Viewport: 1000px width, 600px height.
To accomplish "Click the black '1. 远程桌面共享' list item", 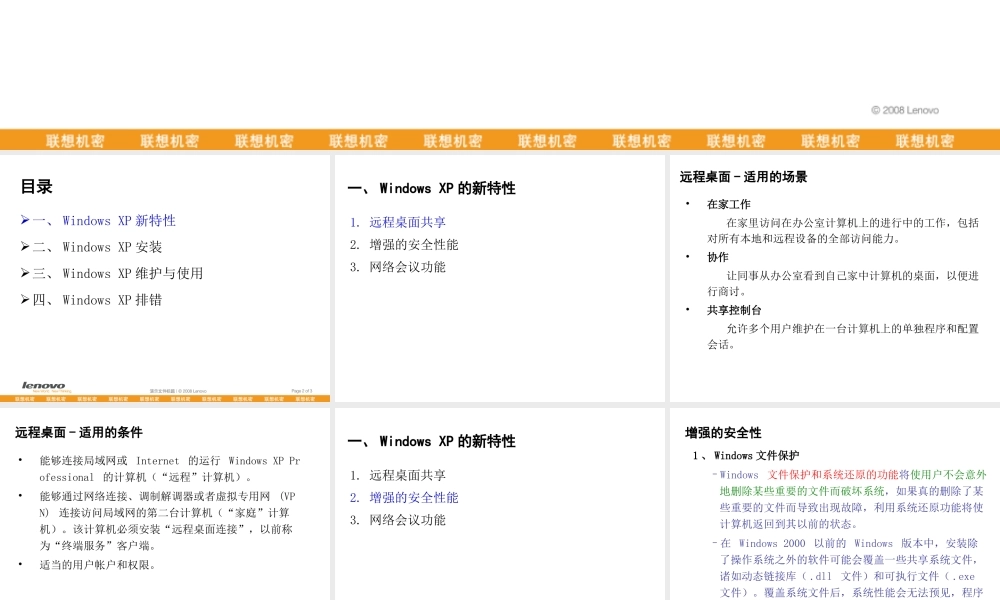I will click(397, 476).
